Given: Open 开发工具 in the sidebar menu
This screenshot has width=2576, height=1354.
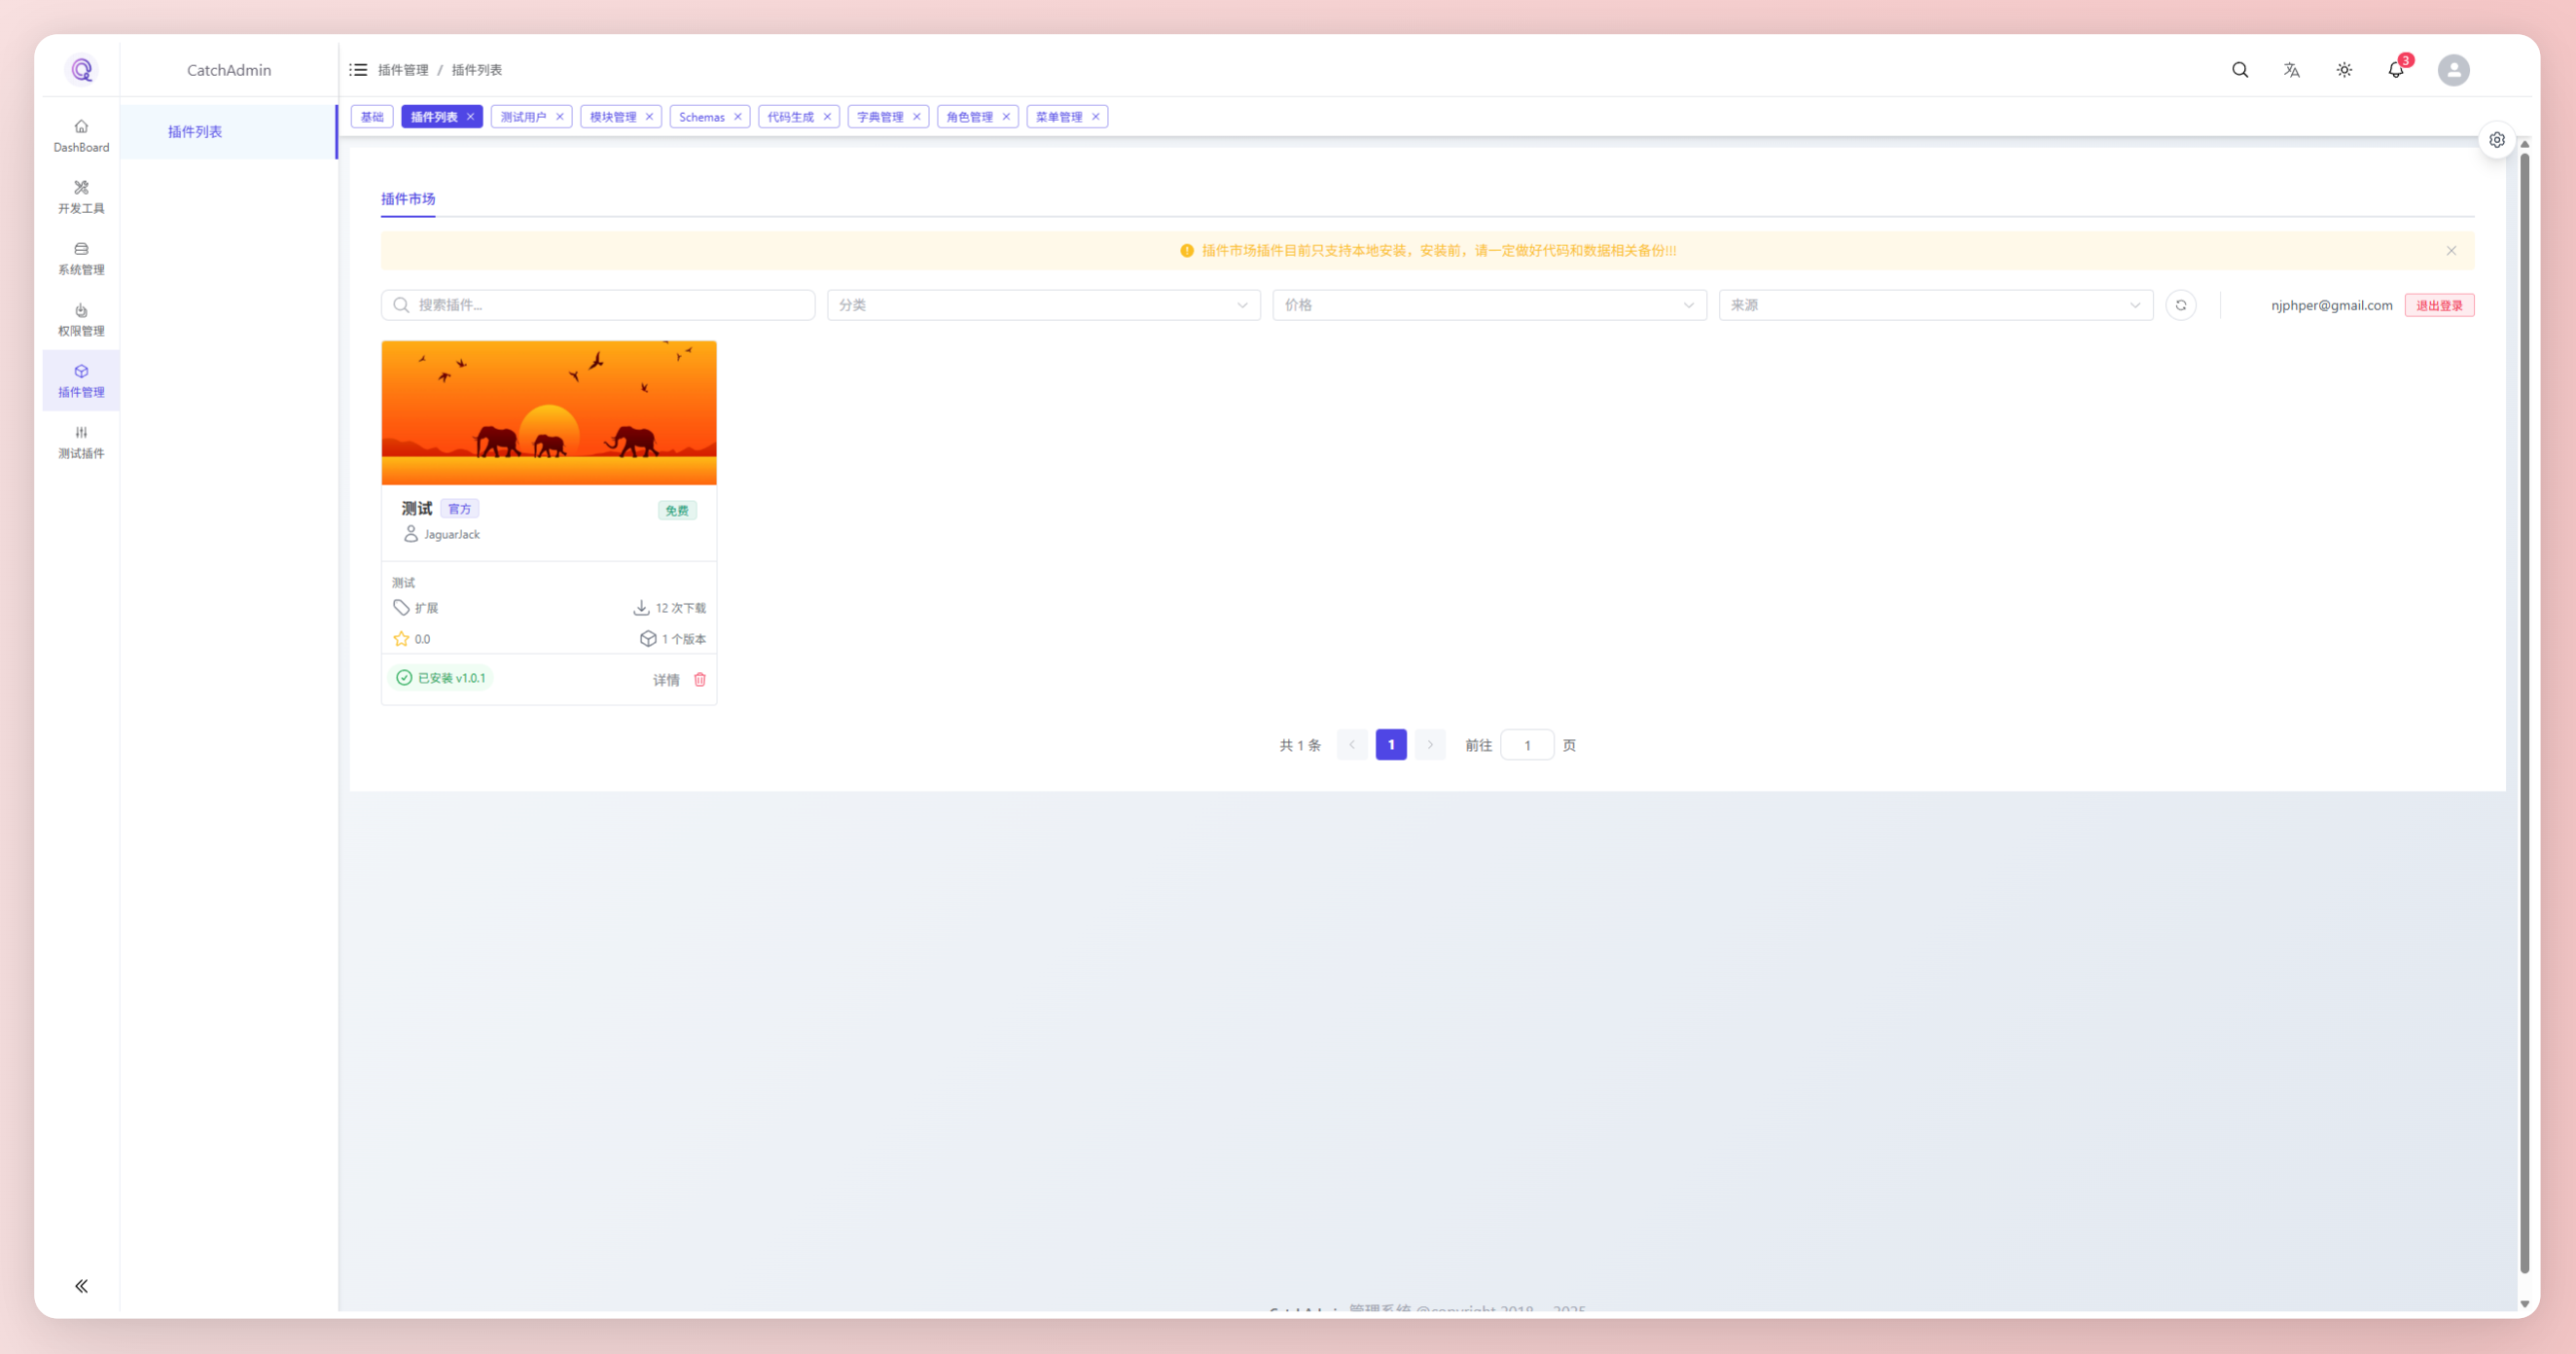Looking at the screenshot, I should [x=81, y=197].
